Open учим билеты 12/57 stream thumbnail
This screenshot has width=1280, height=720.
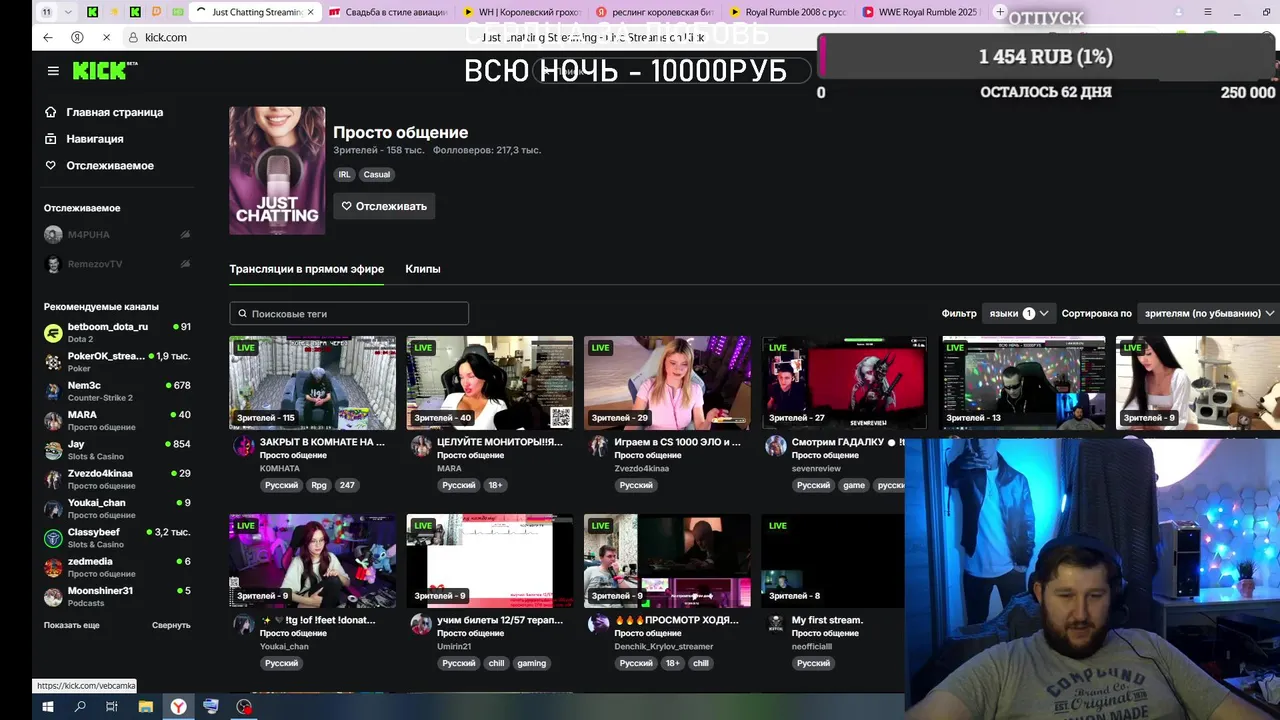point(490,561)
